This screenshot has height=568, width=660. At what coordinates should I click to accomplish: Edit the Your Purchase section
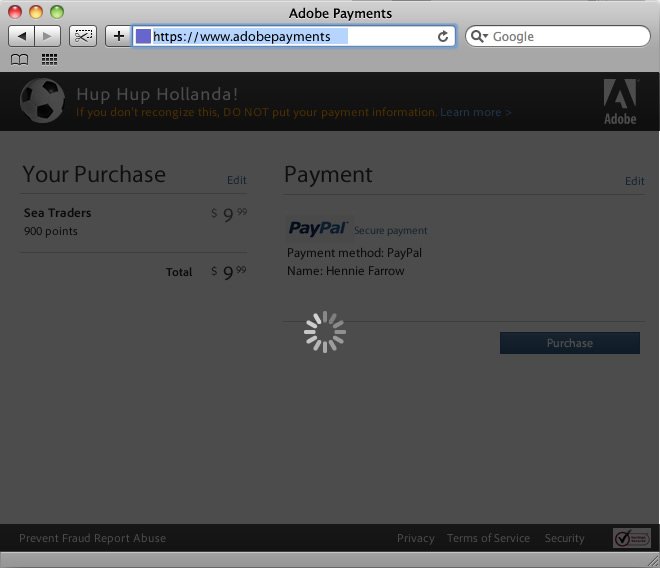[x=237, y=180]
